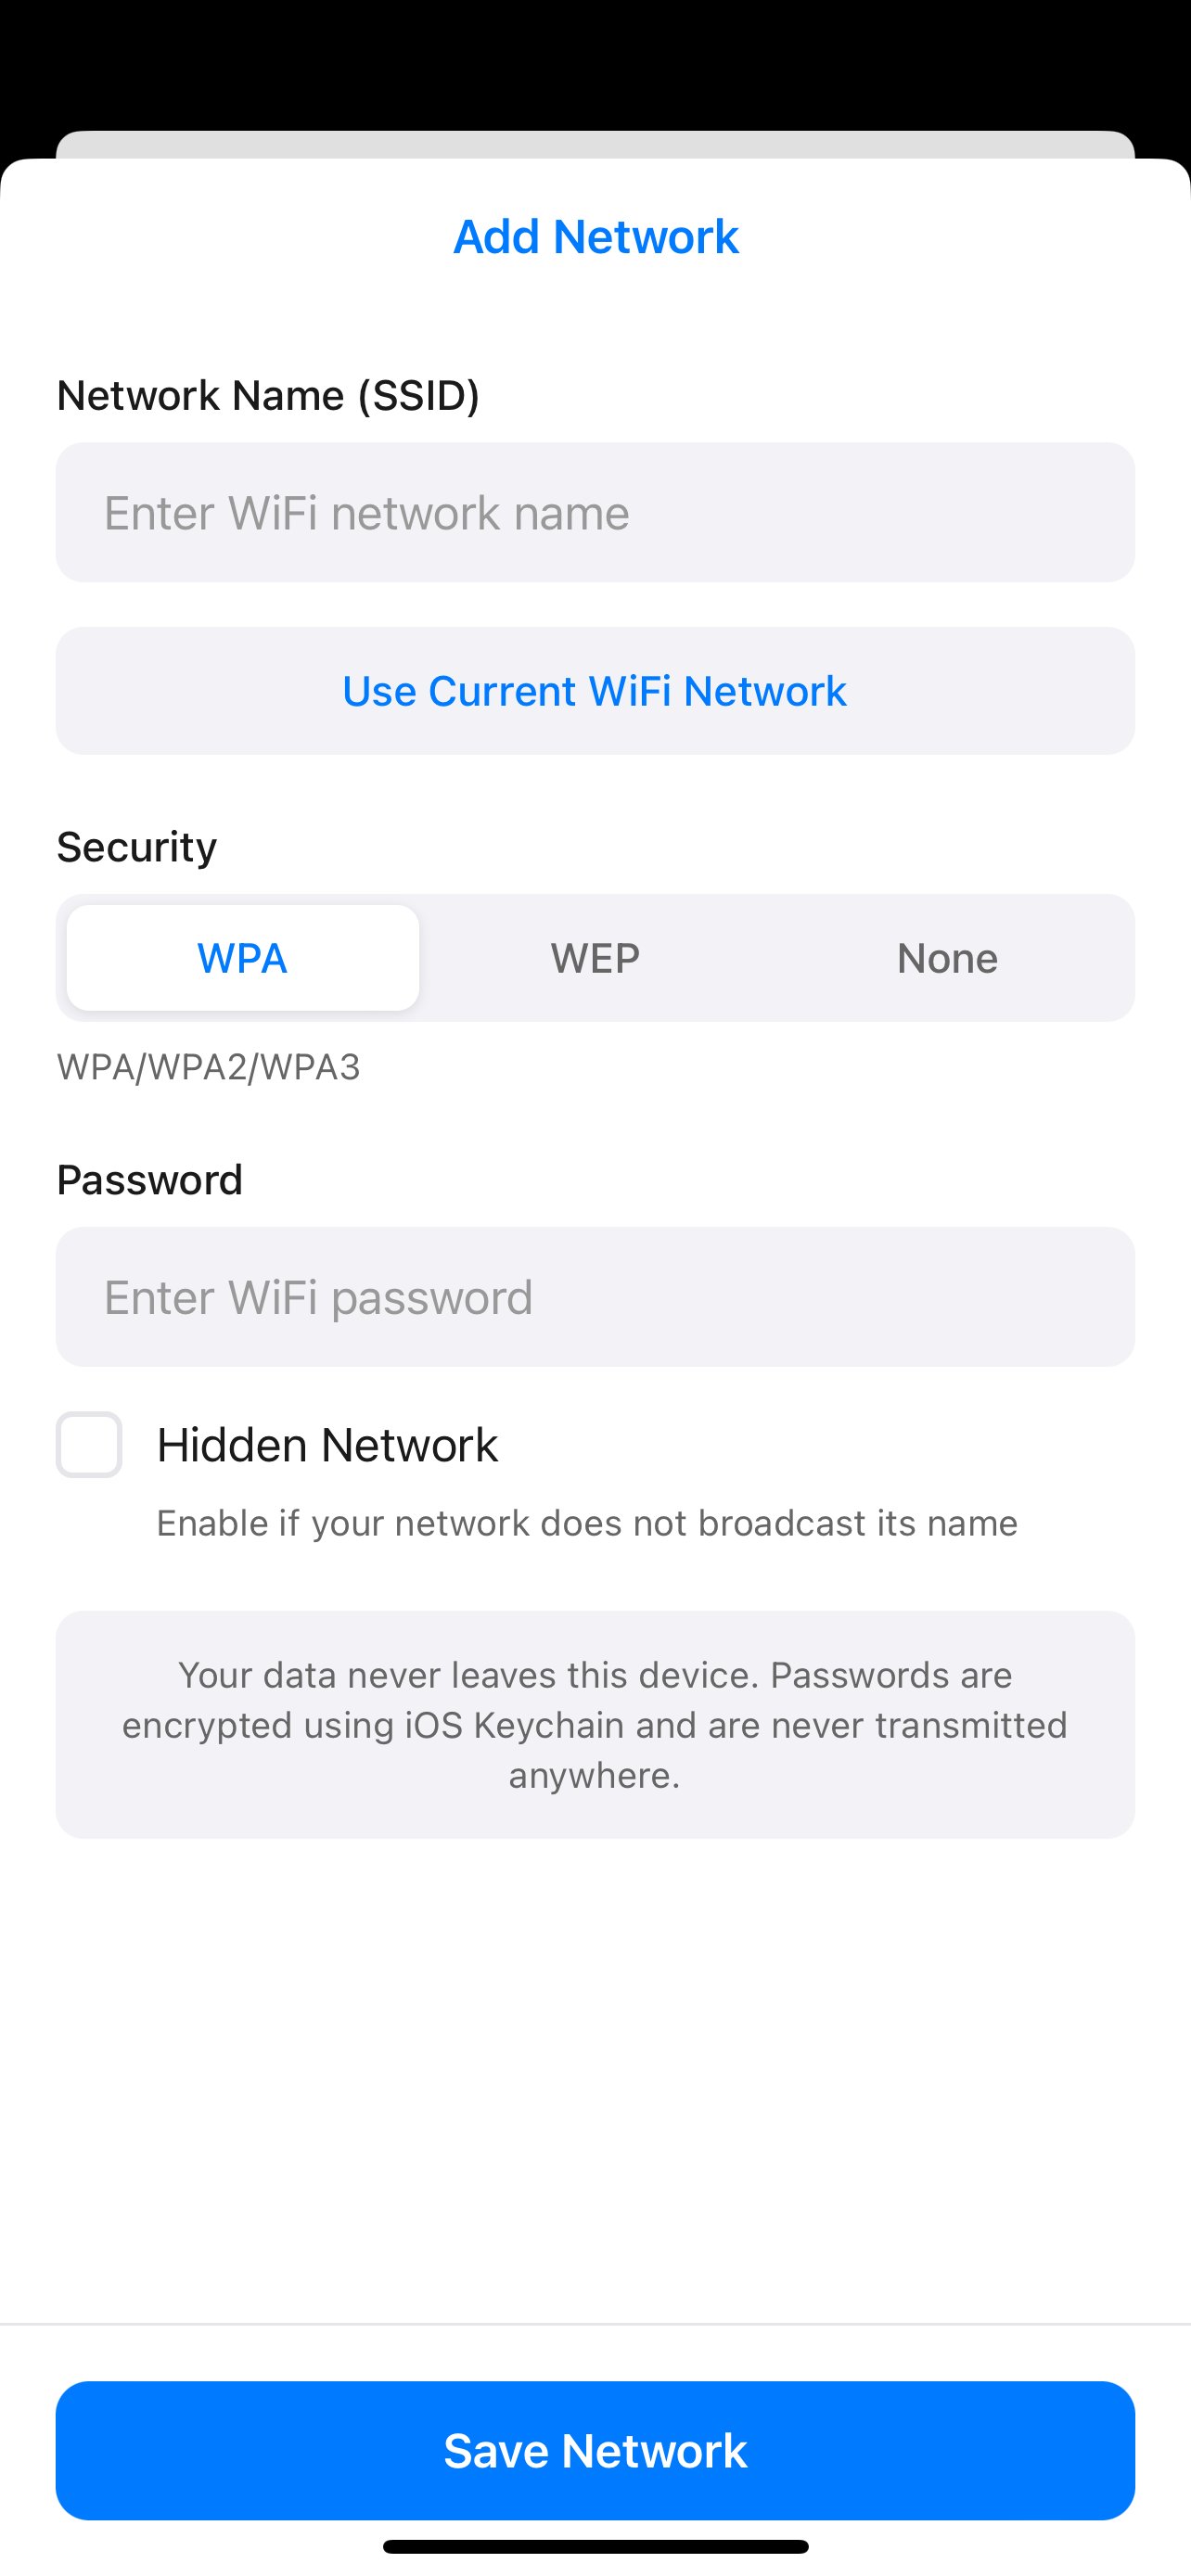Image resolution: width=1191 pixels, height=2576 pixels.
Task: Click the Password section label
Action: (150, 1180)
